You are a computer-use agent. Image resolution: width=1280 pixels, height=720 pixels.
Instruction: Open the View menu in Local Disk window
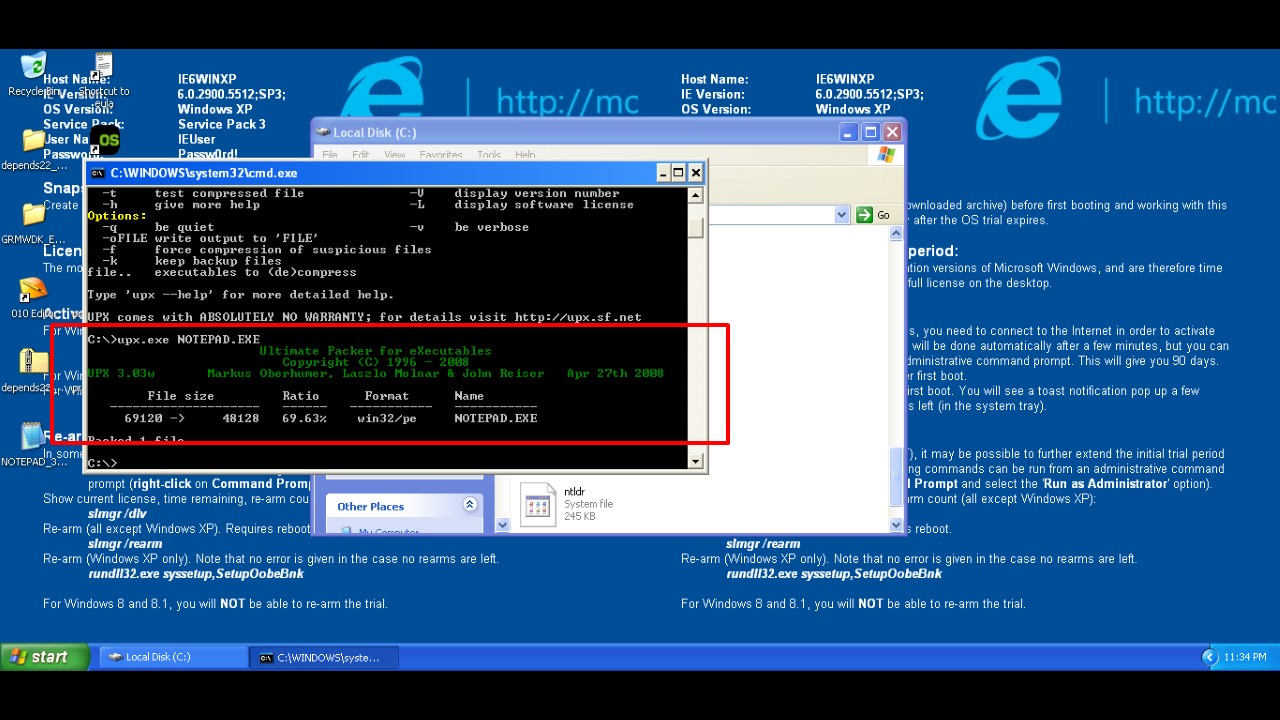pos(395,155)
